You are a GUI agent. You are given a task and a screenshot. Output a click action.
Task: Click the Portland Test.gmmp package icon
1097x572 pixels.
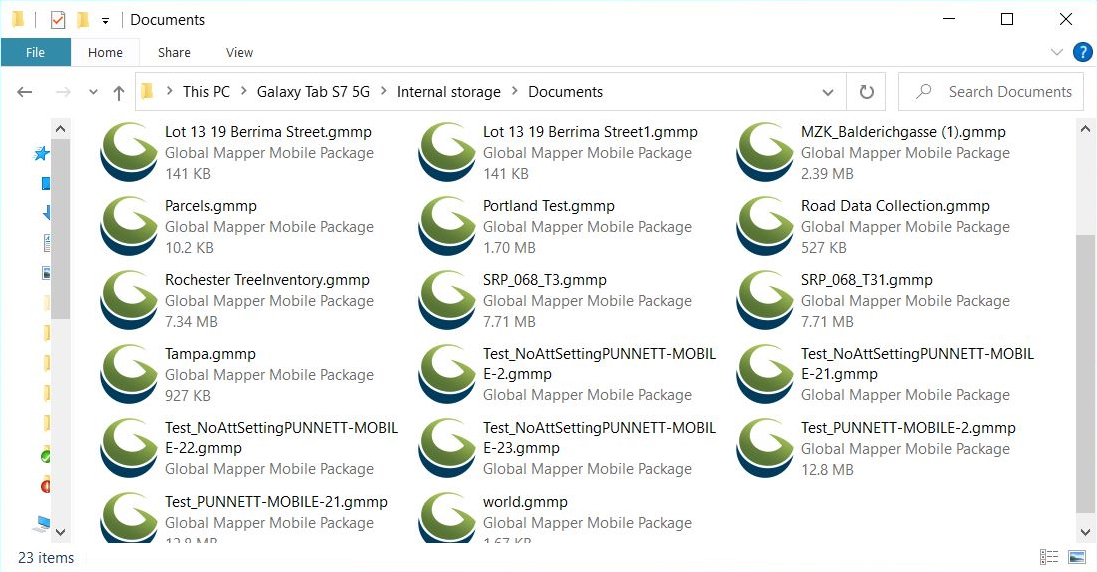[x=448, y=226]
